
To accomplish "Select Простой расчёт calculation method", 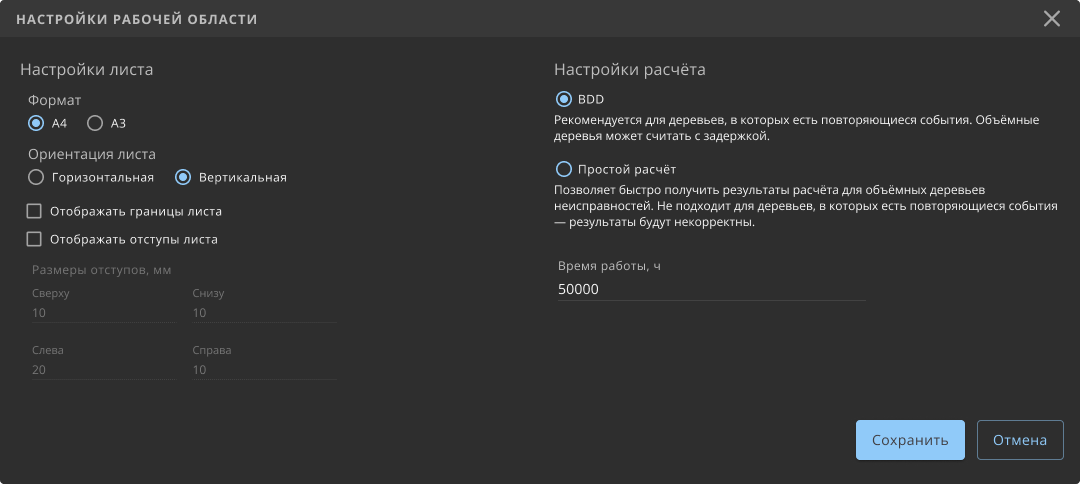I will [564, 169].
